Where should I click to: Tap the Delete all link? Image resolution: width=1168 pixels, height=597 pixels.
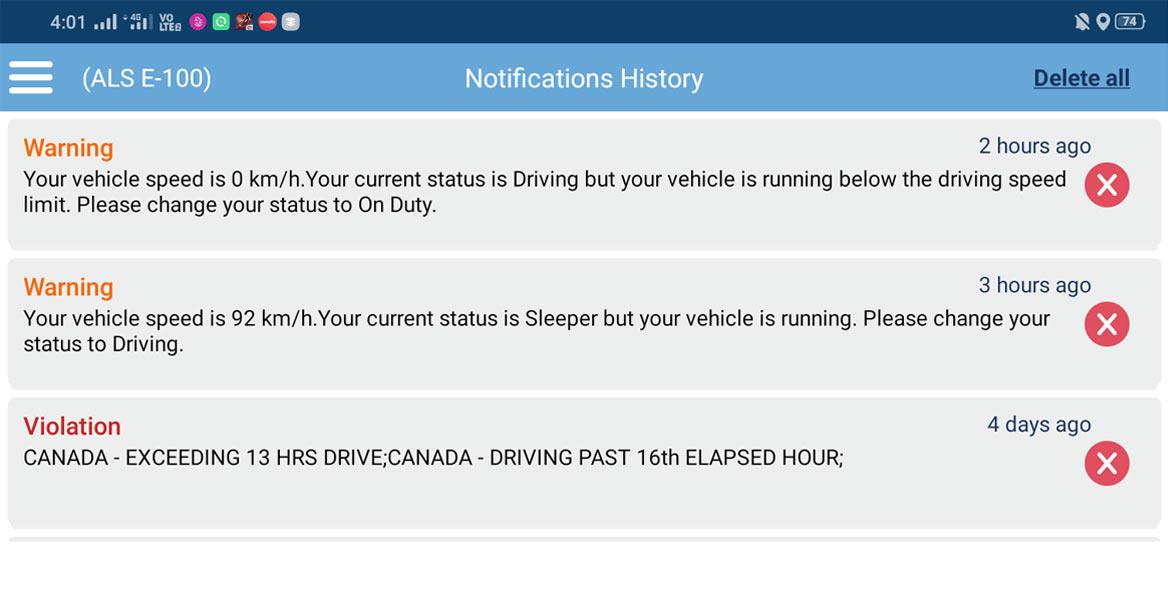click(1081, 78)
